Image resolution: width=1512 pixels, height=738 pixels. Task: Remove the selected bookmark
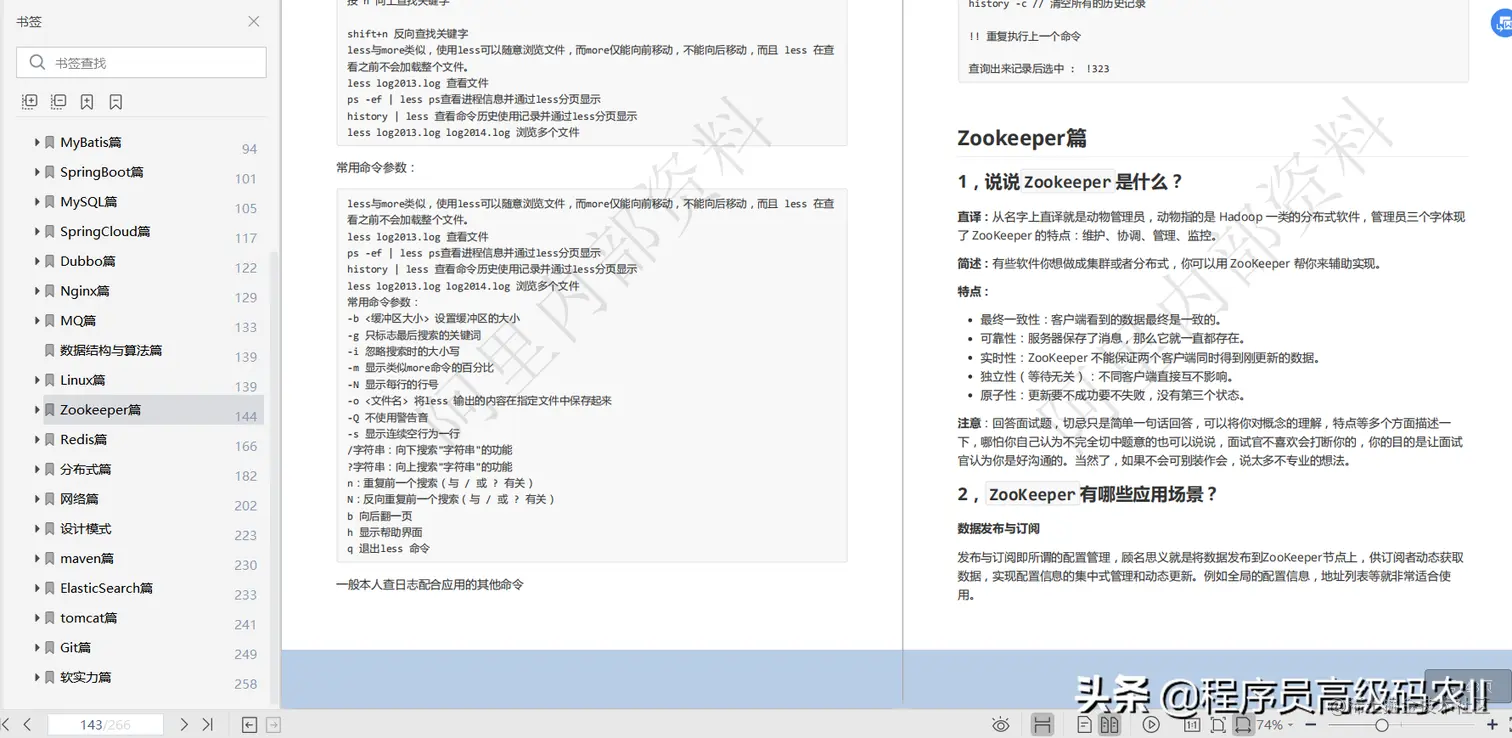[115, 101]
